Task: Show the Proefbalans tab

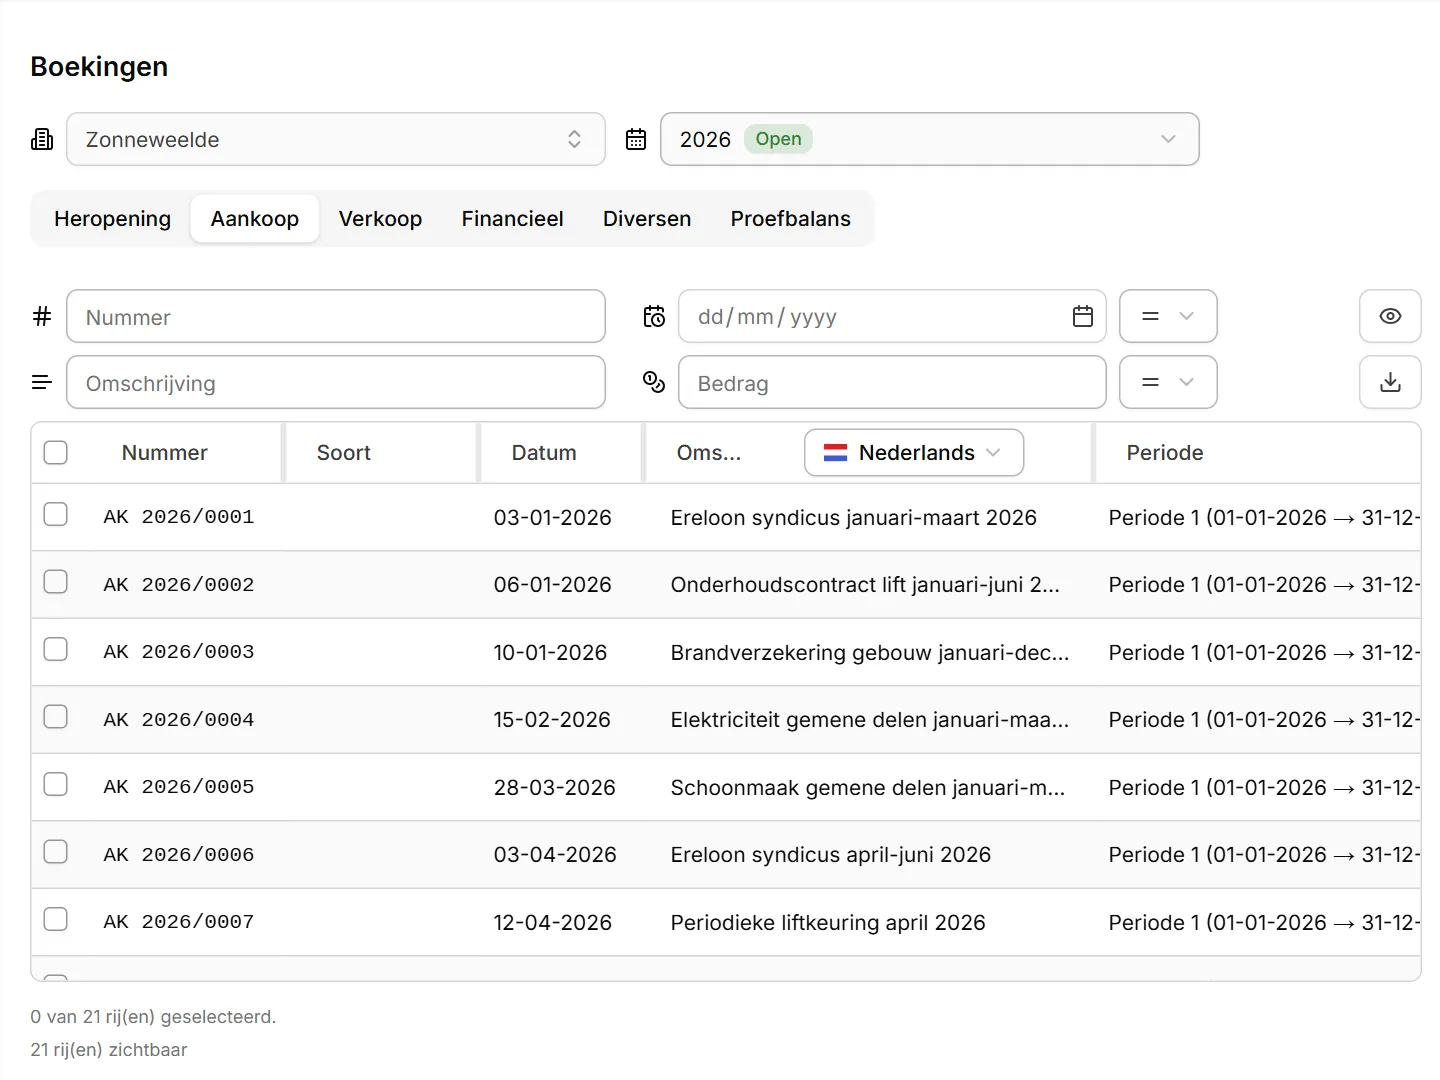Action: click(x=791, y=219)
